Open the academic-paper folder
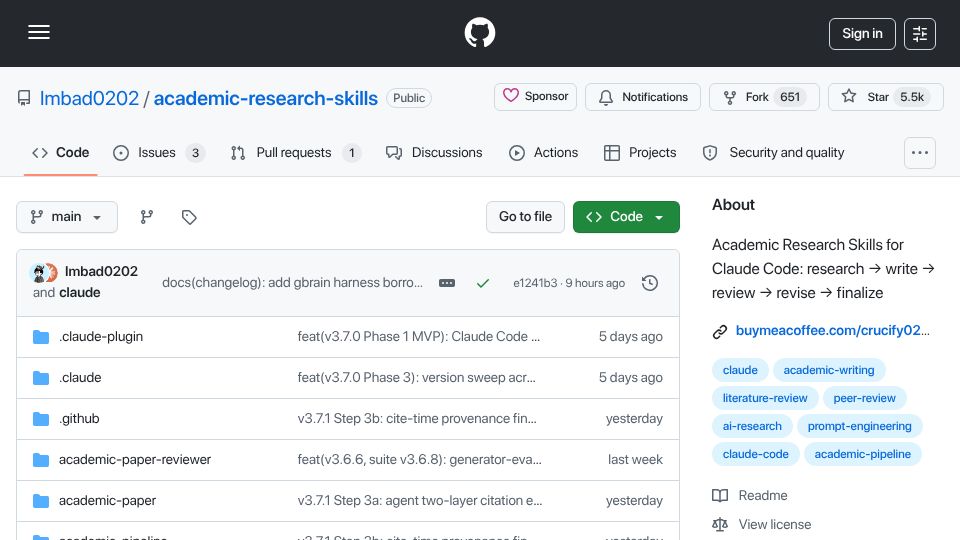Screen dimensions: 960x540 pyautogui.click(x=107, y=501)
